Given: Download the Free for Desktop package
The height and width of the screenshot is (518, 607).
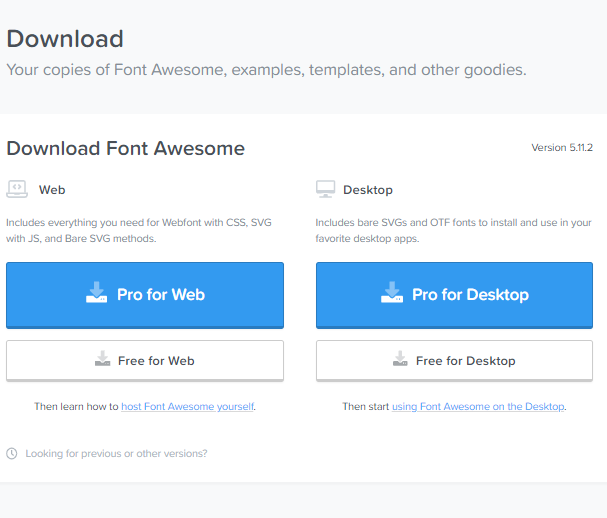Looking at the screenshot, I should [x=454, y=361].
